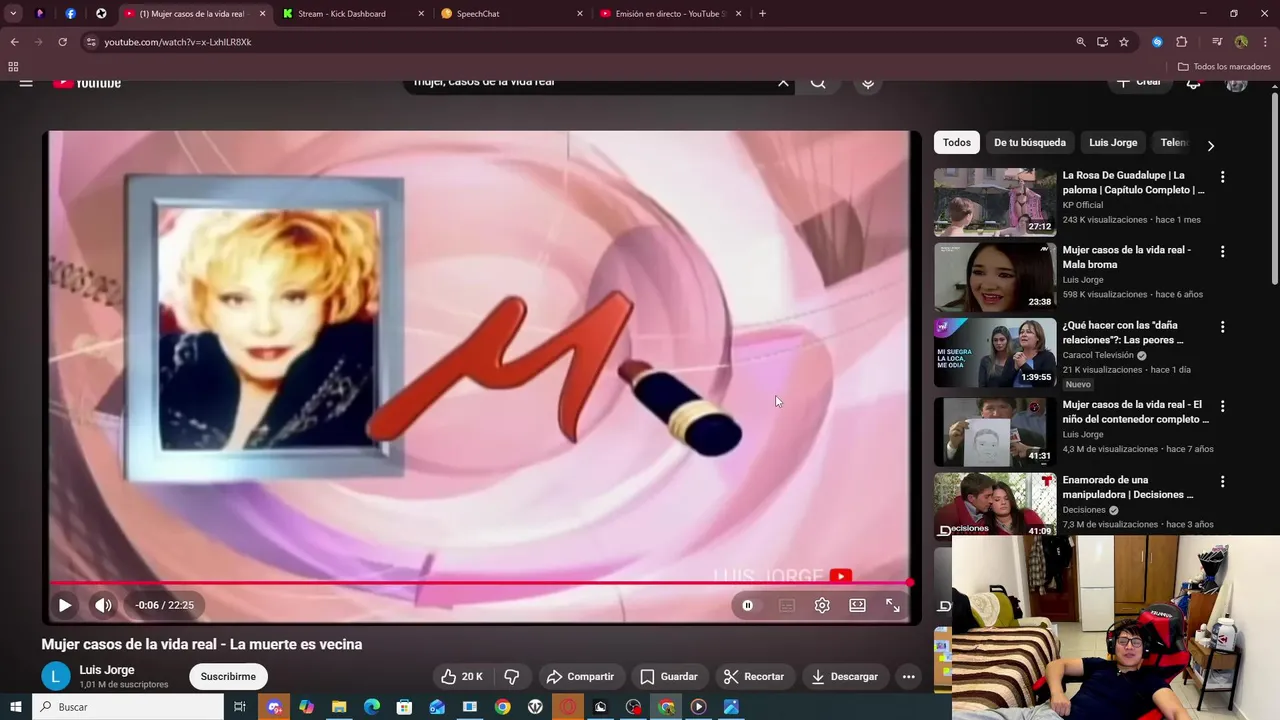Open more actions ellipsis below the video
The width and height of the screenshot is (1280, 720).
[x=909, y=677]
